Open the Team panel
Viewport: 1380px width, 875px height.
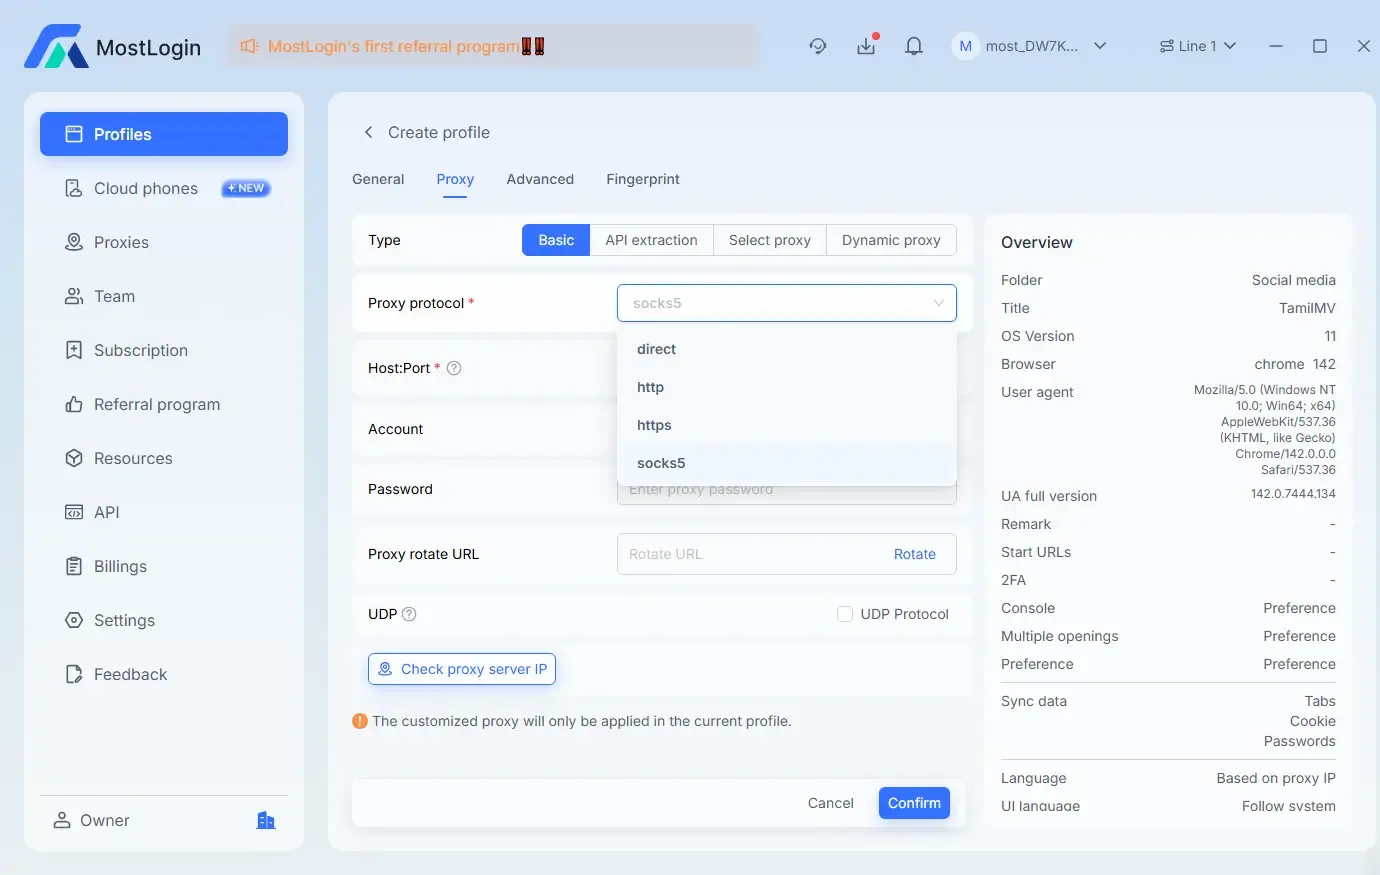click(x=114, y=296)
